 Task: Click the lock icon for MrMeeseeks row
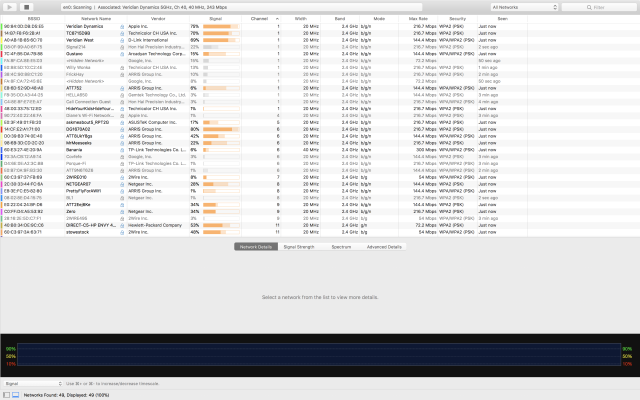point(122,143)
